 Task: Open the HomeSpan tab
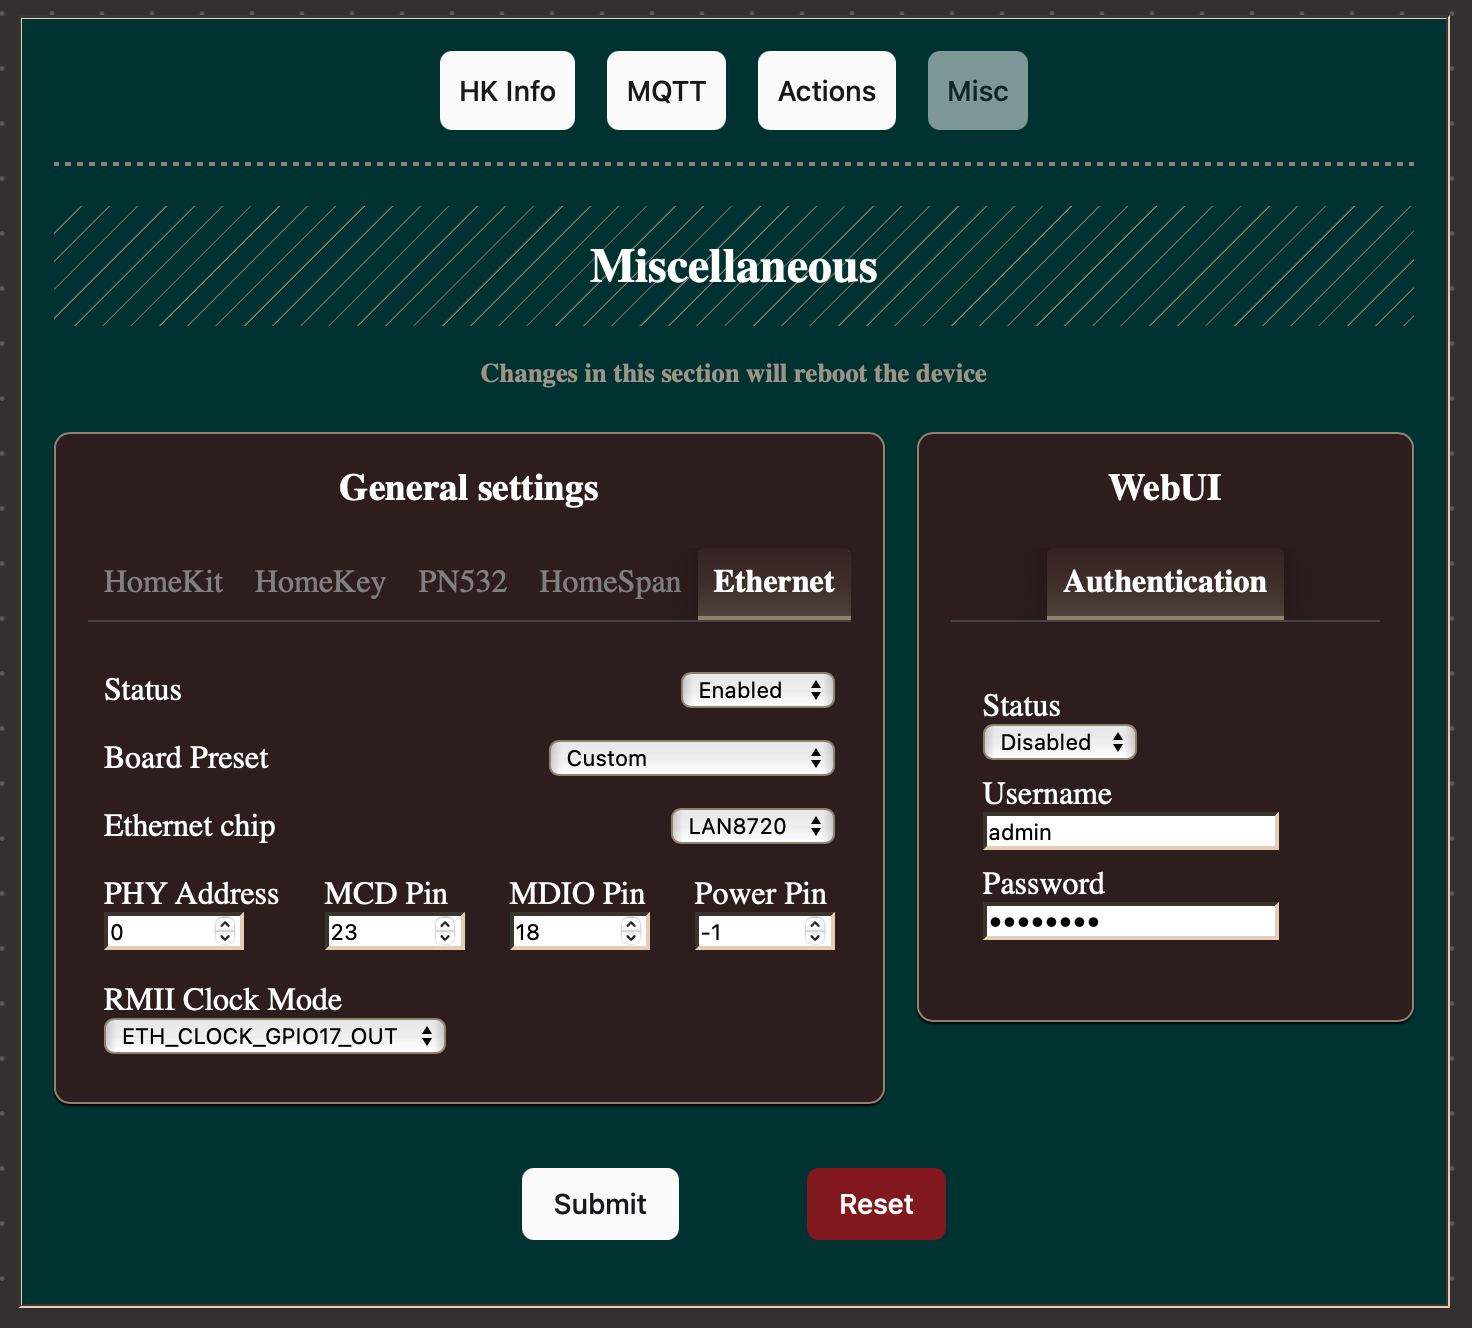coord(609,582)
